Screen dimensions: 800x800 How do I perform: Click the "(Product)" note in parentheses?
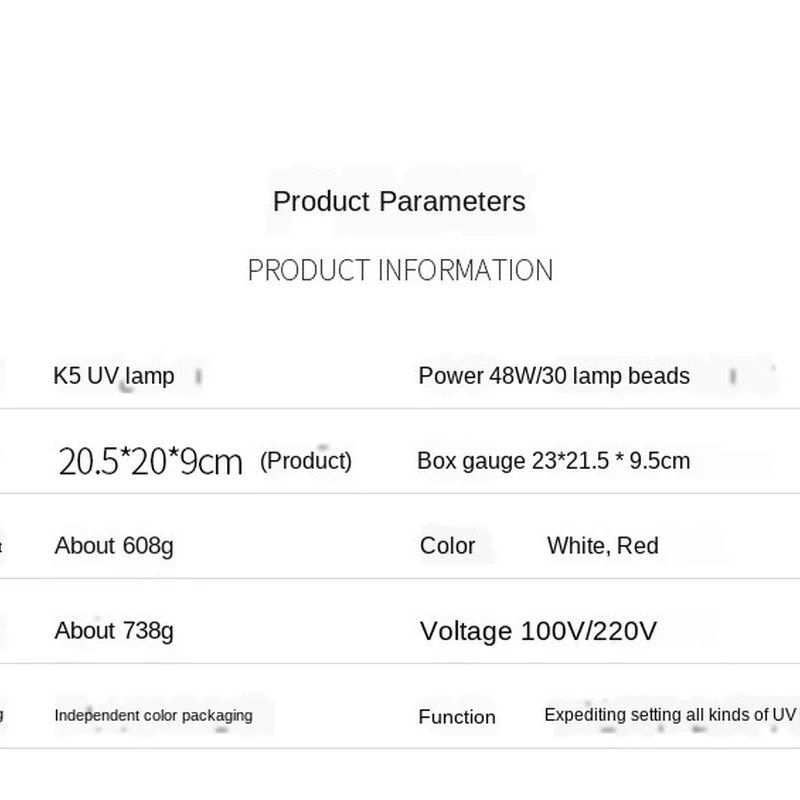pyautogui.click(x=306, y=461)
